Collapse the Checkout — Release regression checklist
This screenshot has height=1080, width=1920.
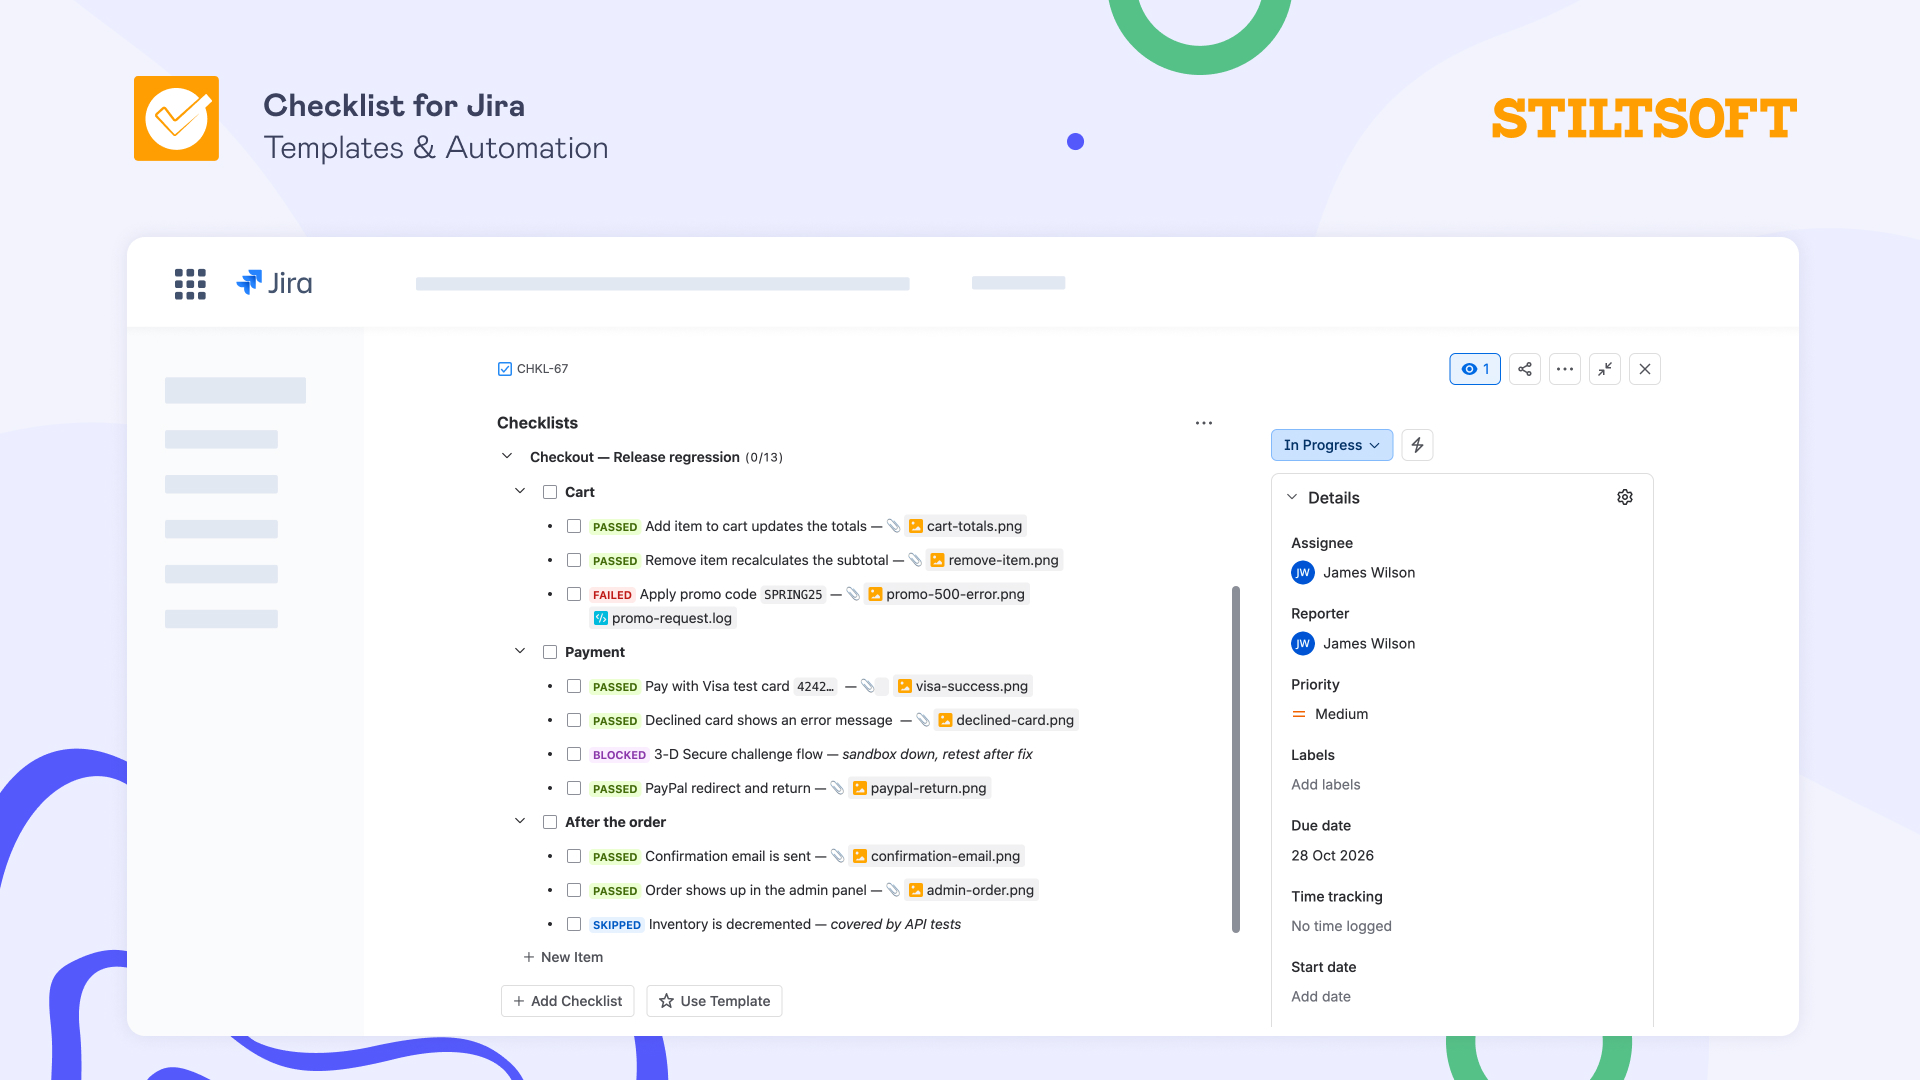[x=507, y=456]
